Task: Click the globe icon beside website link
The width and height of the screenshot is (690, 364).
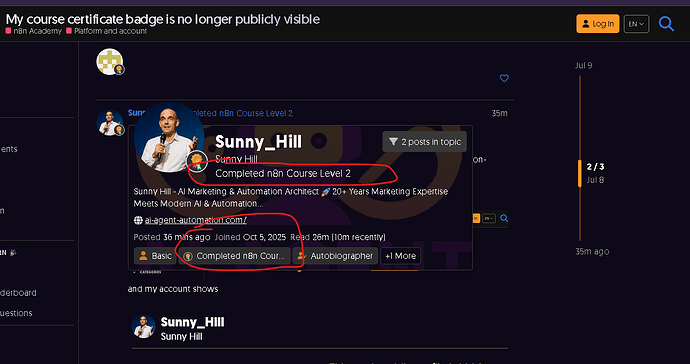Action: coord(138,220)
